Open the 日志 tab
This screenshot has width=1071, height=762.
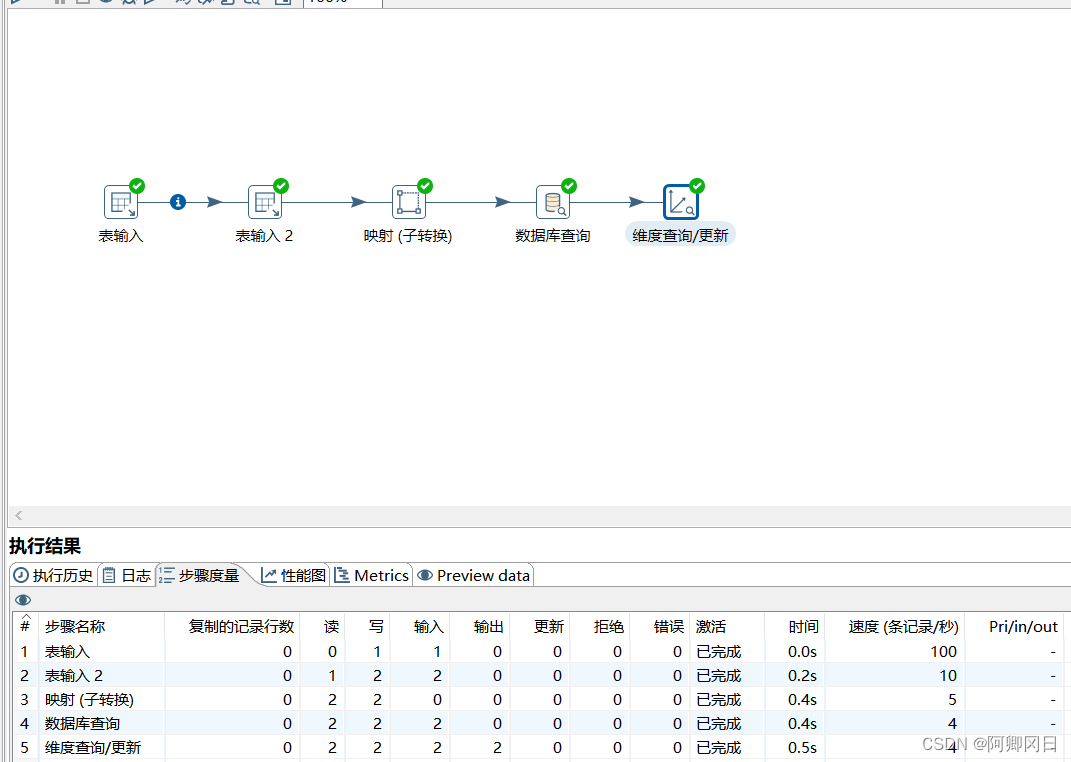click(x=127, y=576)
